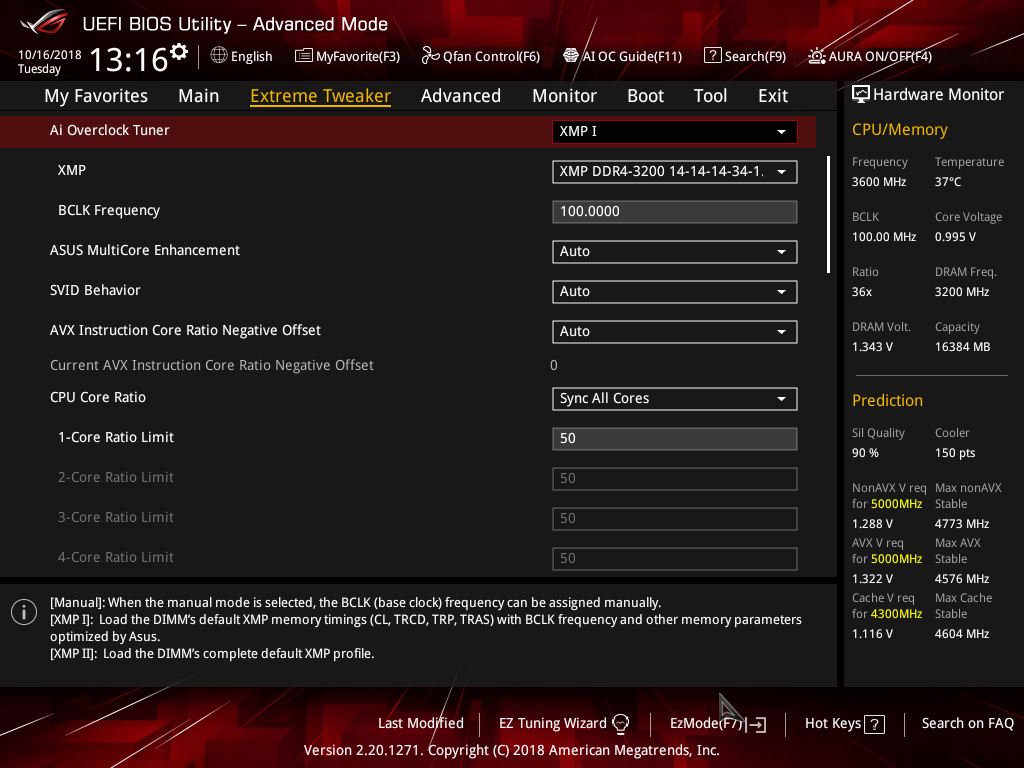Screen dimensions: 1024x768
Task: Click the 4300MHz cache frequency text
Action: (x=897, y=614)
